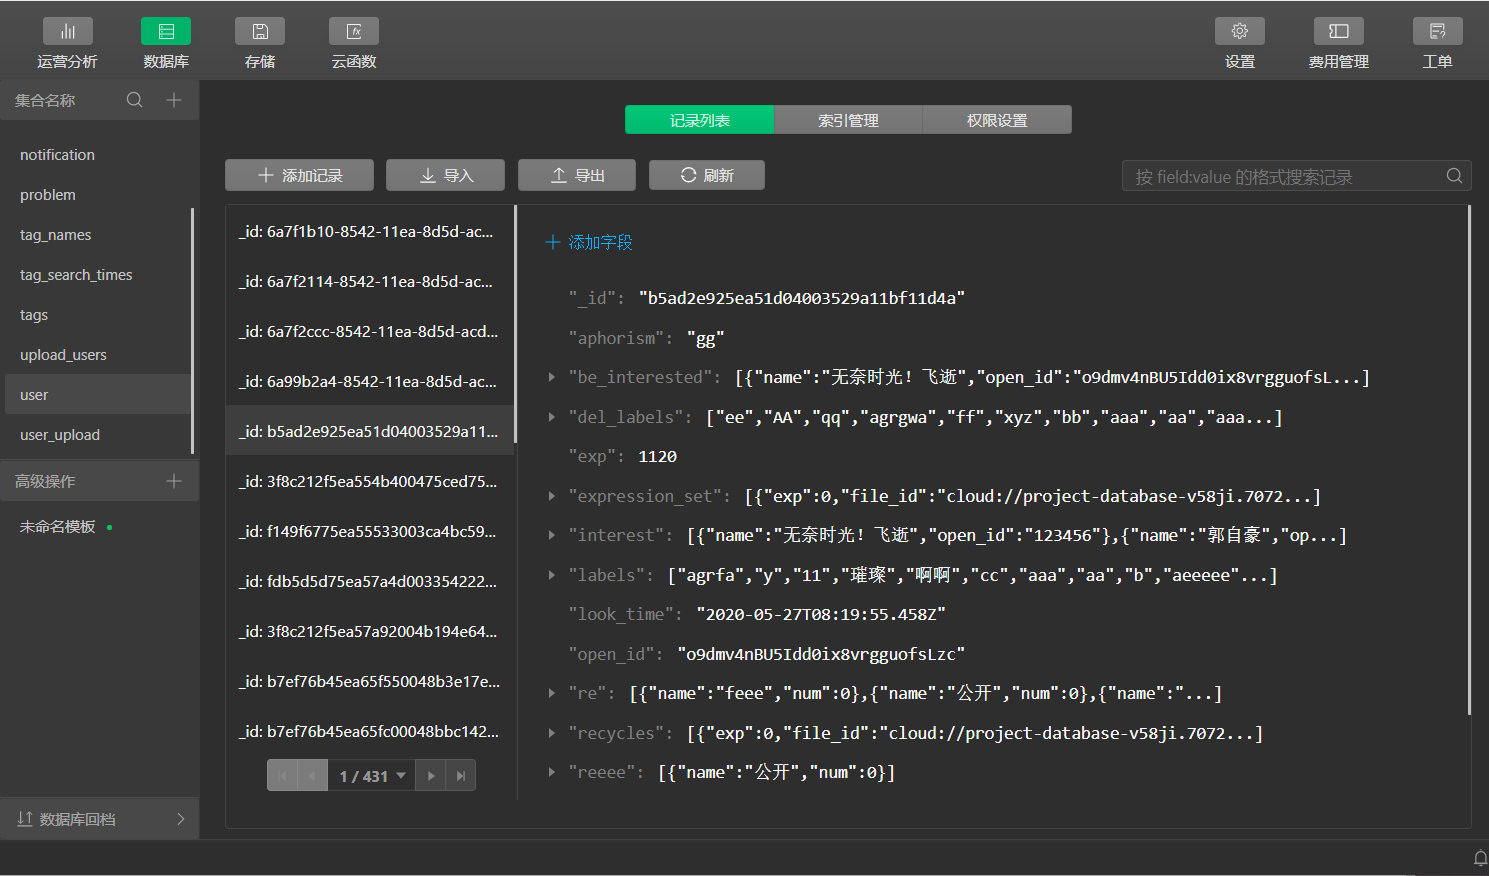
Task: Switch to the 索引管理 tab
Action: [x=848, y=120]
